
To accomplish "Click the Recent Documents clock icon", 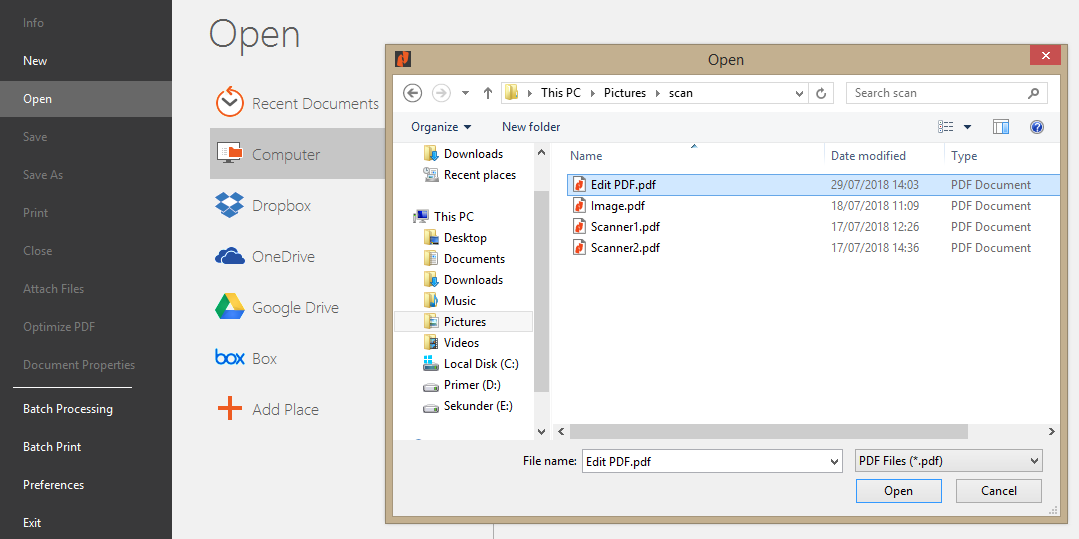I will point(229,103).
